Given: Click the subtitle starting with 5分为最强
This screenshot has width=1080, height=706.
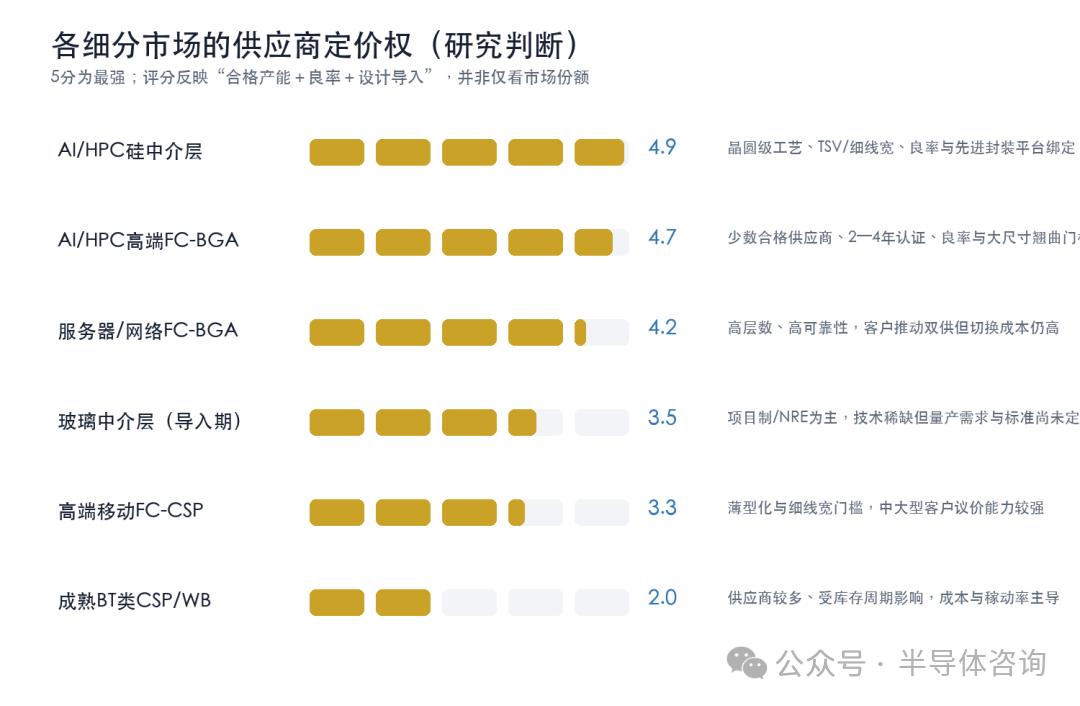Looking at the screenshot, I should (x=320, y=77).
